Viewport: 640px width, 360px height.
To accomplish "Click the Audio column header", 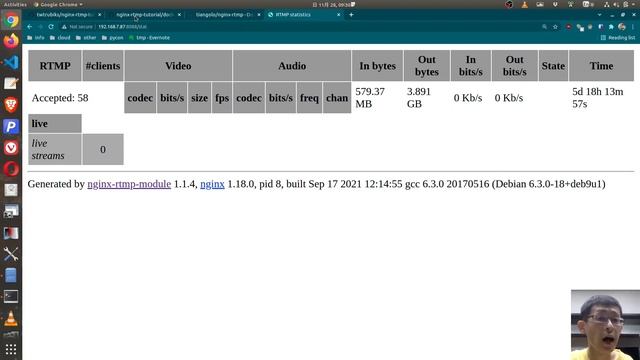I will click(292, 66).
